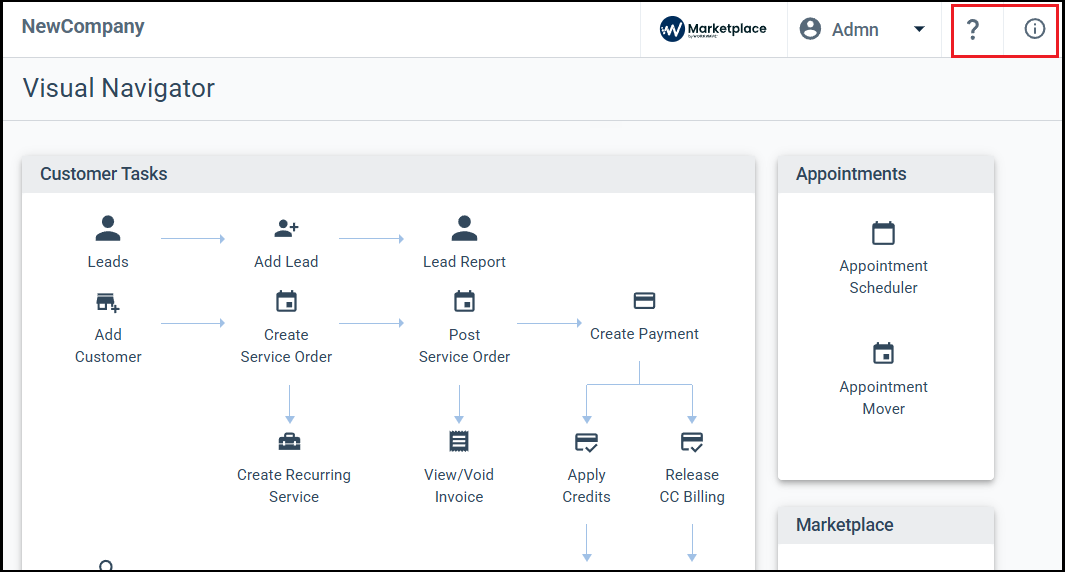
Task: Launch the Appointment Mover icon
Action: pos(883,354)
